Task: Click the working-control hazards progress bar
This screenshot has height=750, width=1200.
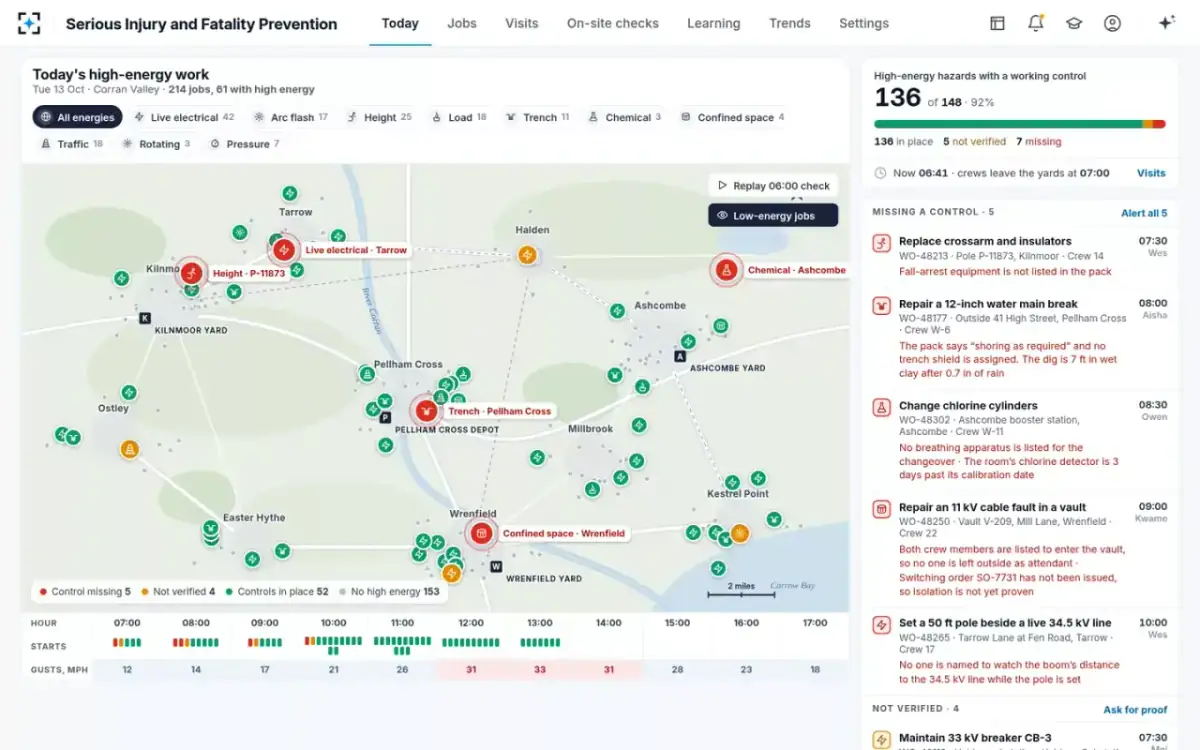Action: click(x=1020, y=124)
